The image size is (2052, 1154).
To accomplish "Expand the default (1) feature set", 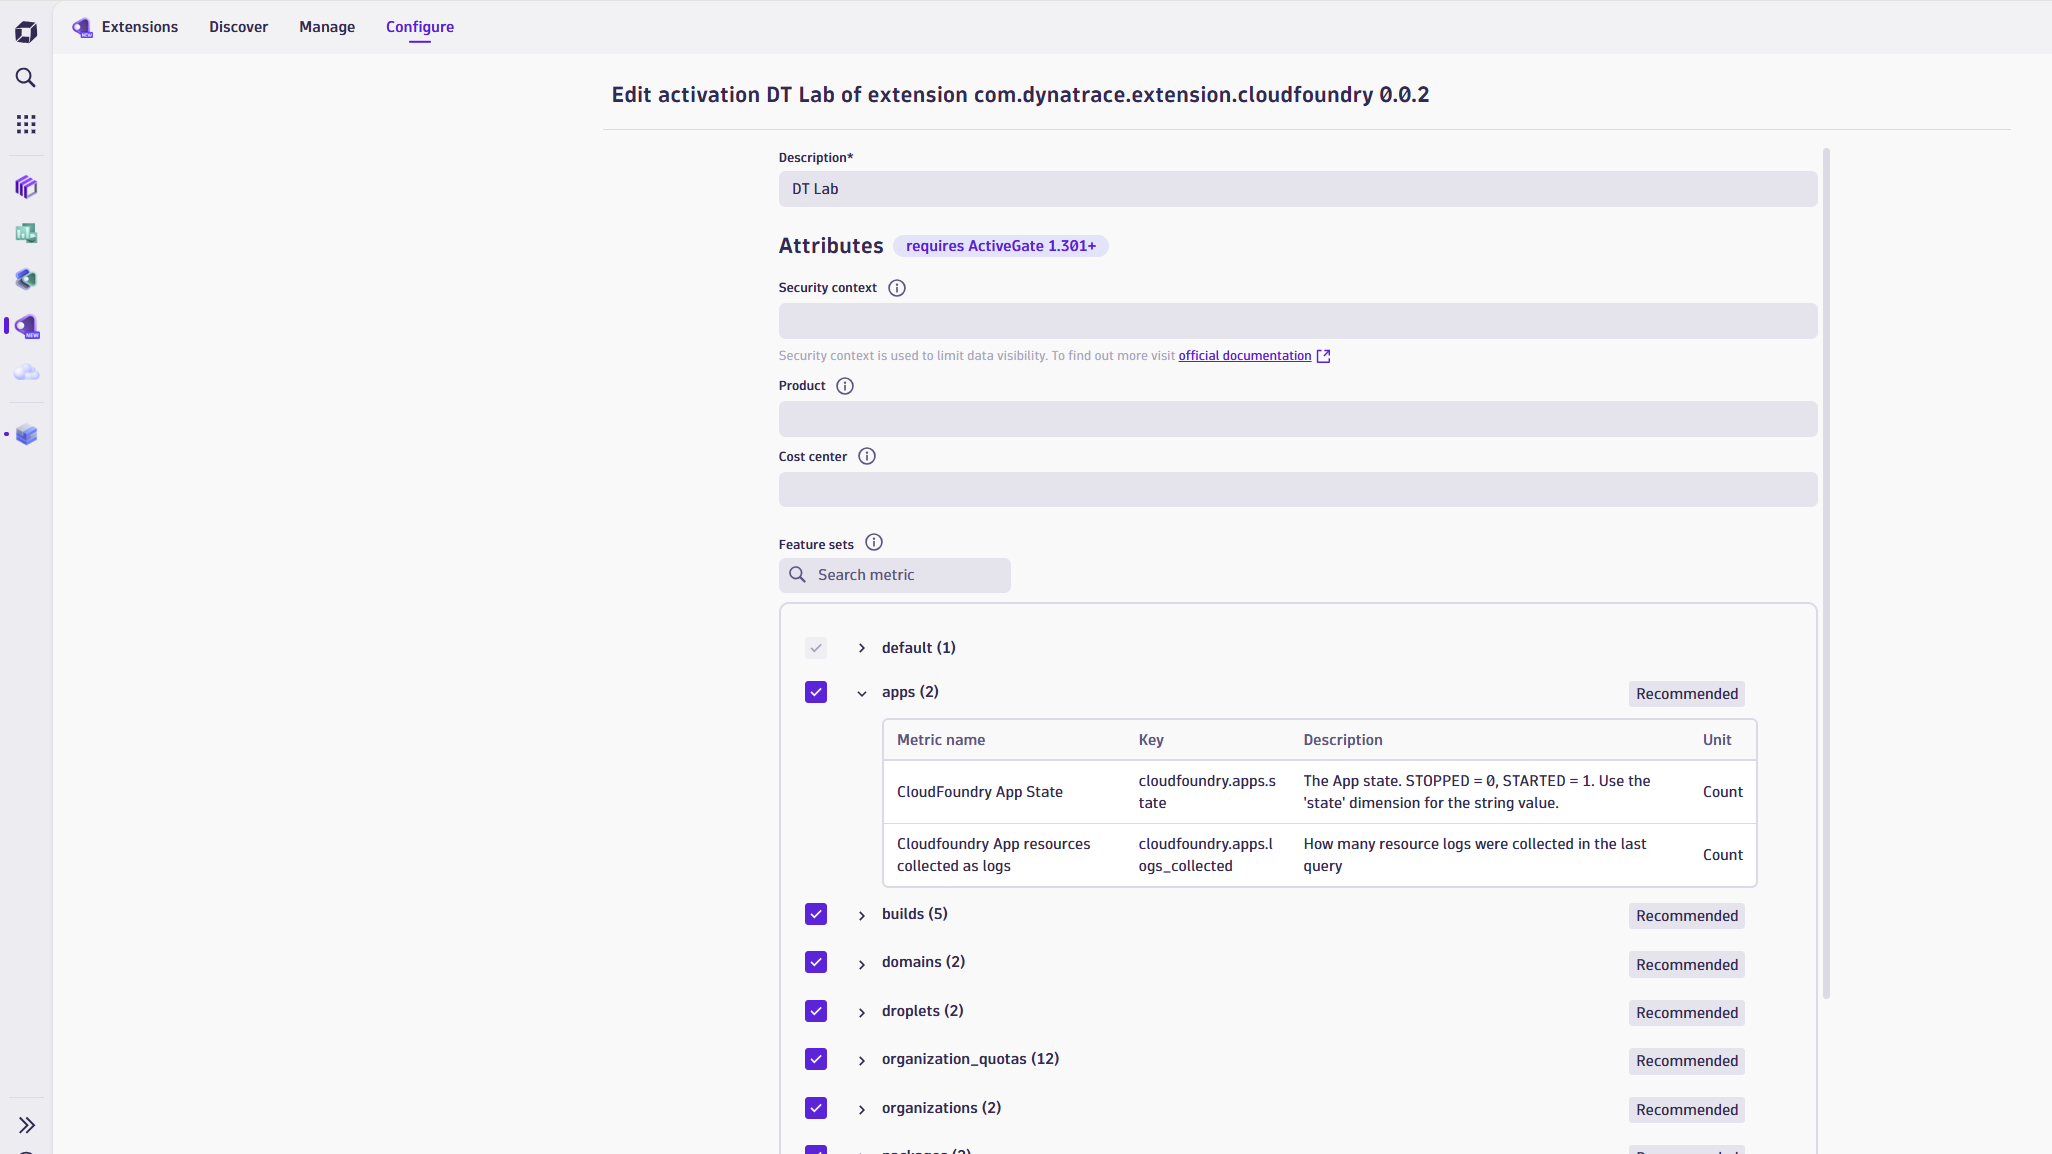I will point(862,648).
